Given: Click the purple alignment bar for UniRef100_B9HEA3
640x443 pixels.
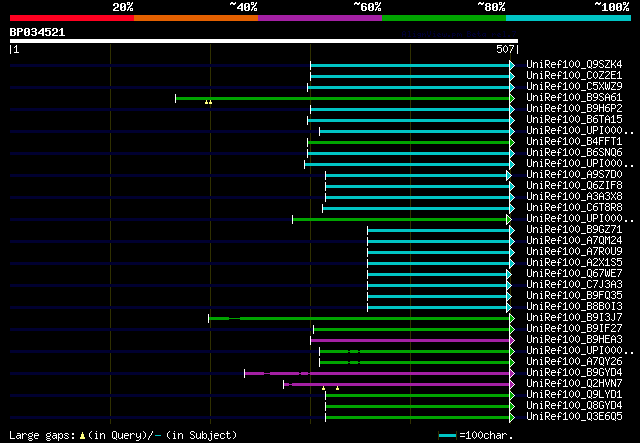Looking at the screenshot, I should 410,341.
